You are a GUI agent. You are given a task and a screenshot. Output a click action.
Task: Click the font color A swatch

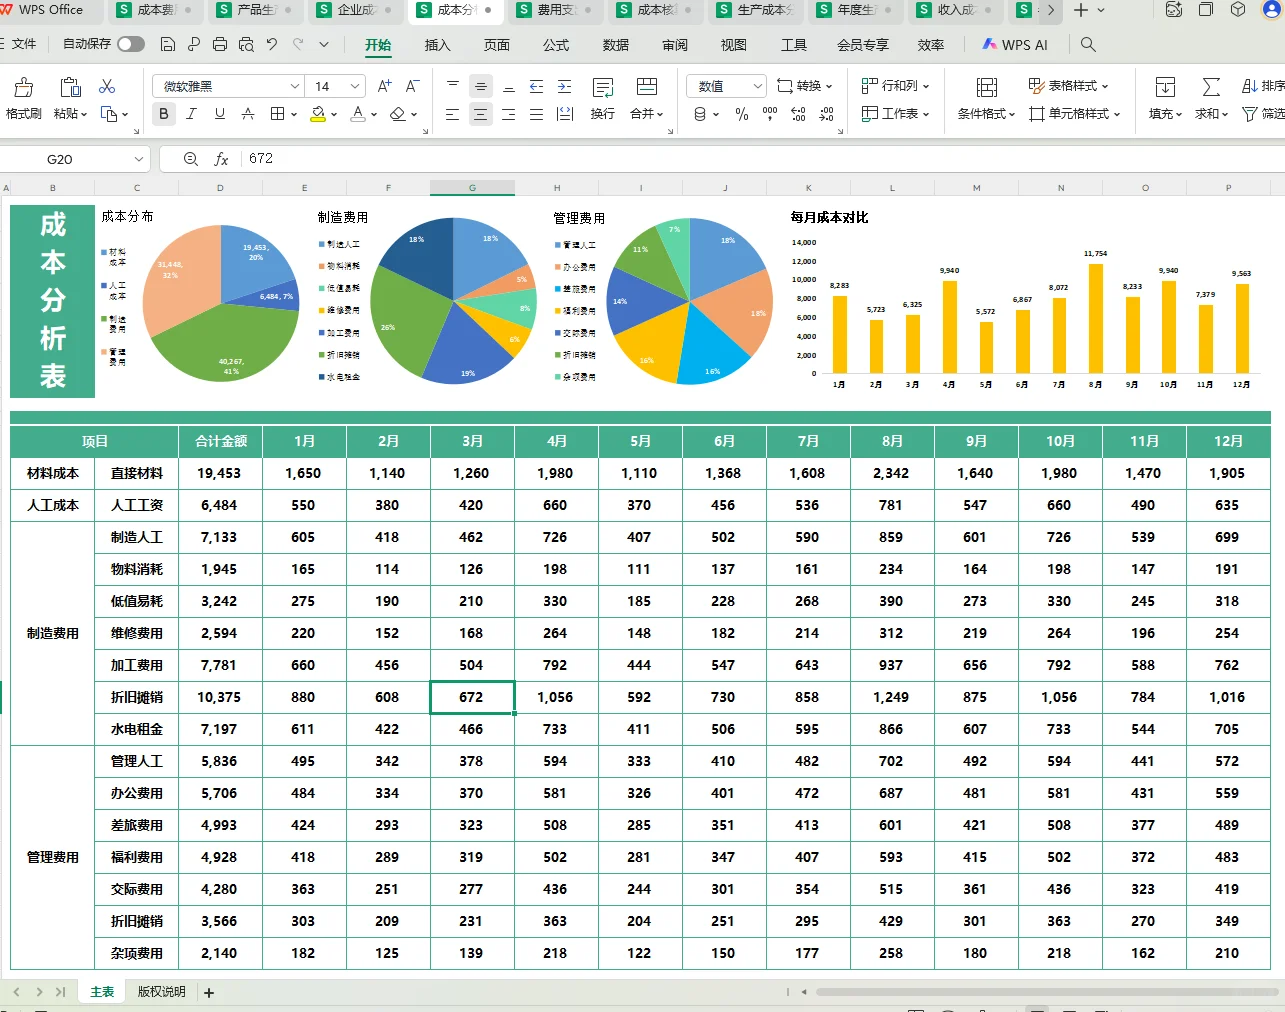click(x=358, y=114)
